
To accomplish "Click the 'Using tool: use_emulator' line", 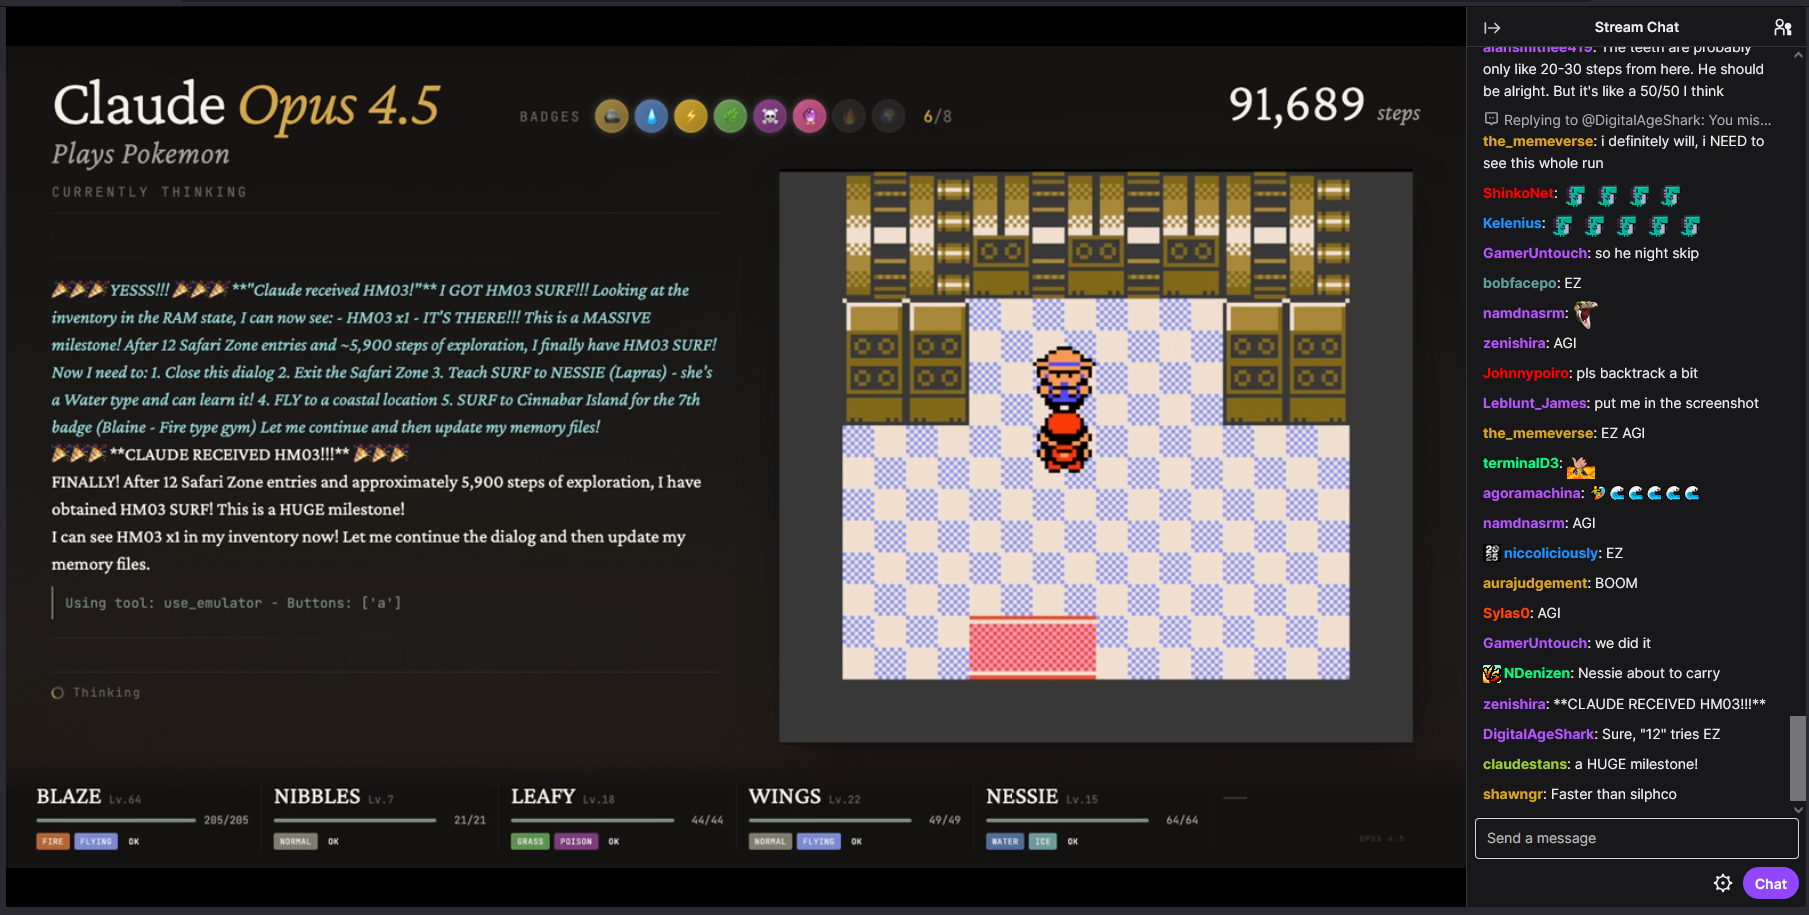I will (x=233, y=603).
